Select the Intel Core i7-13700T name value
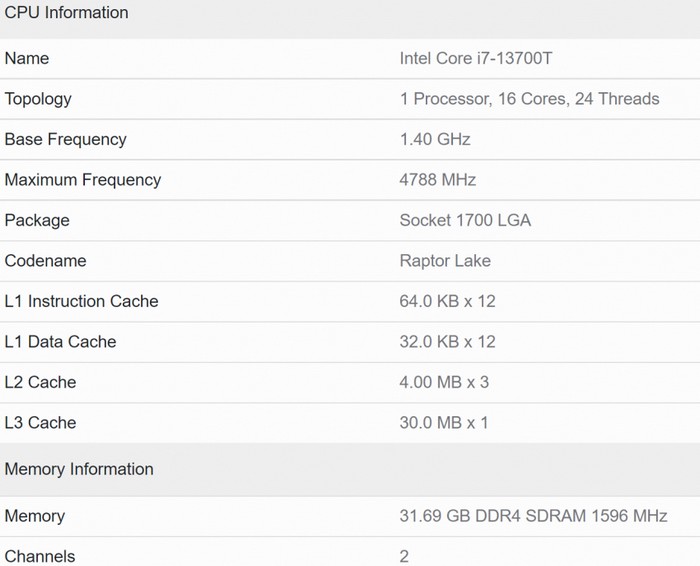The width and height of the screenshot is (700, 566). [476, 58]
